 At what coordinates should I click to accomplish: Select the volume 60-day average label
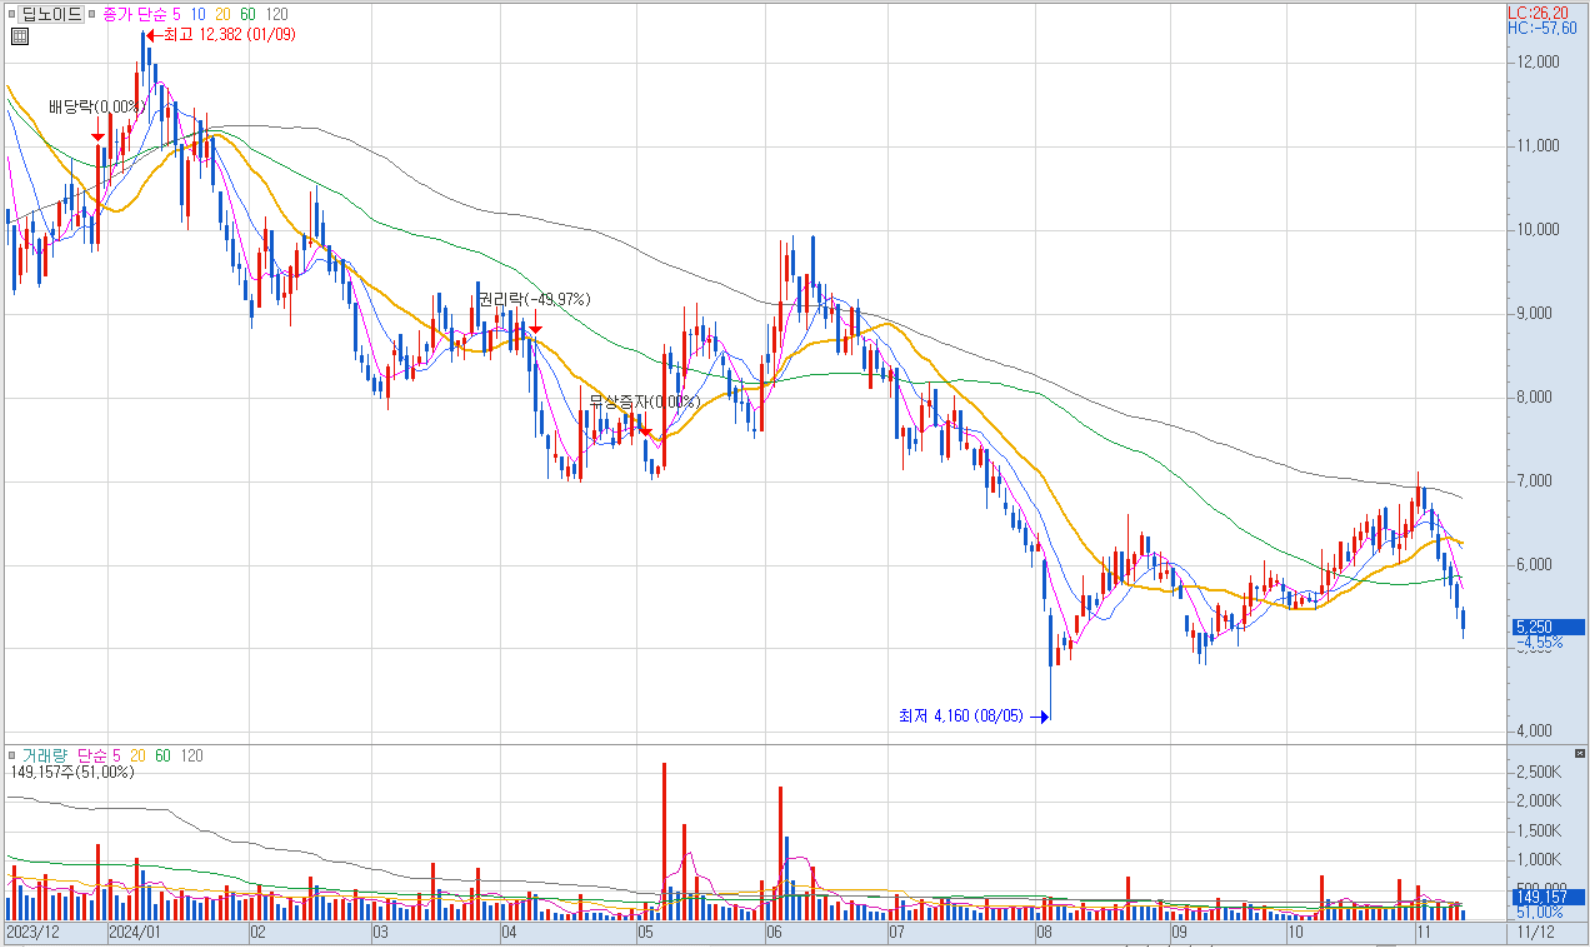pos(162,756)
